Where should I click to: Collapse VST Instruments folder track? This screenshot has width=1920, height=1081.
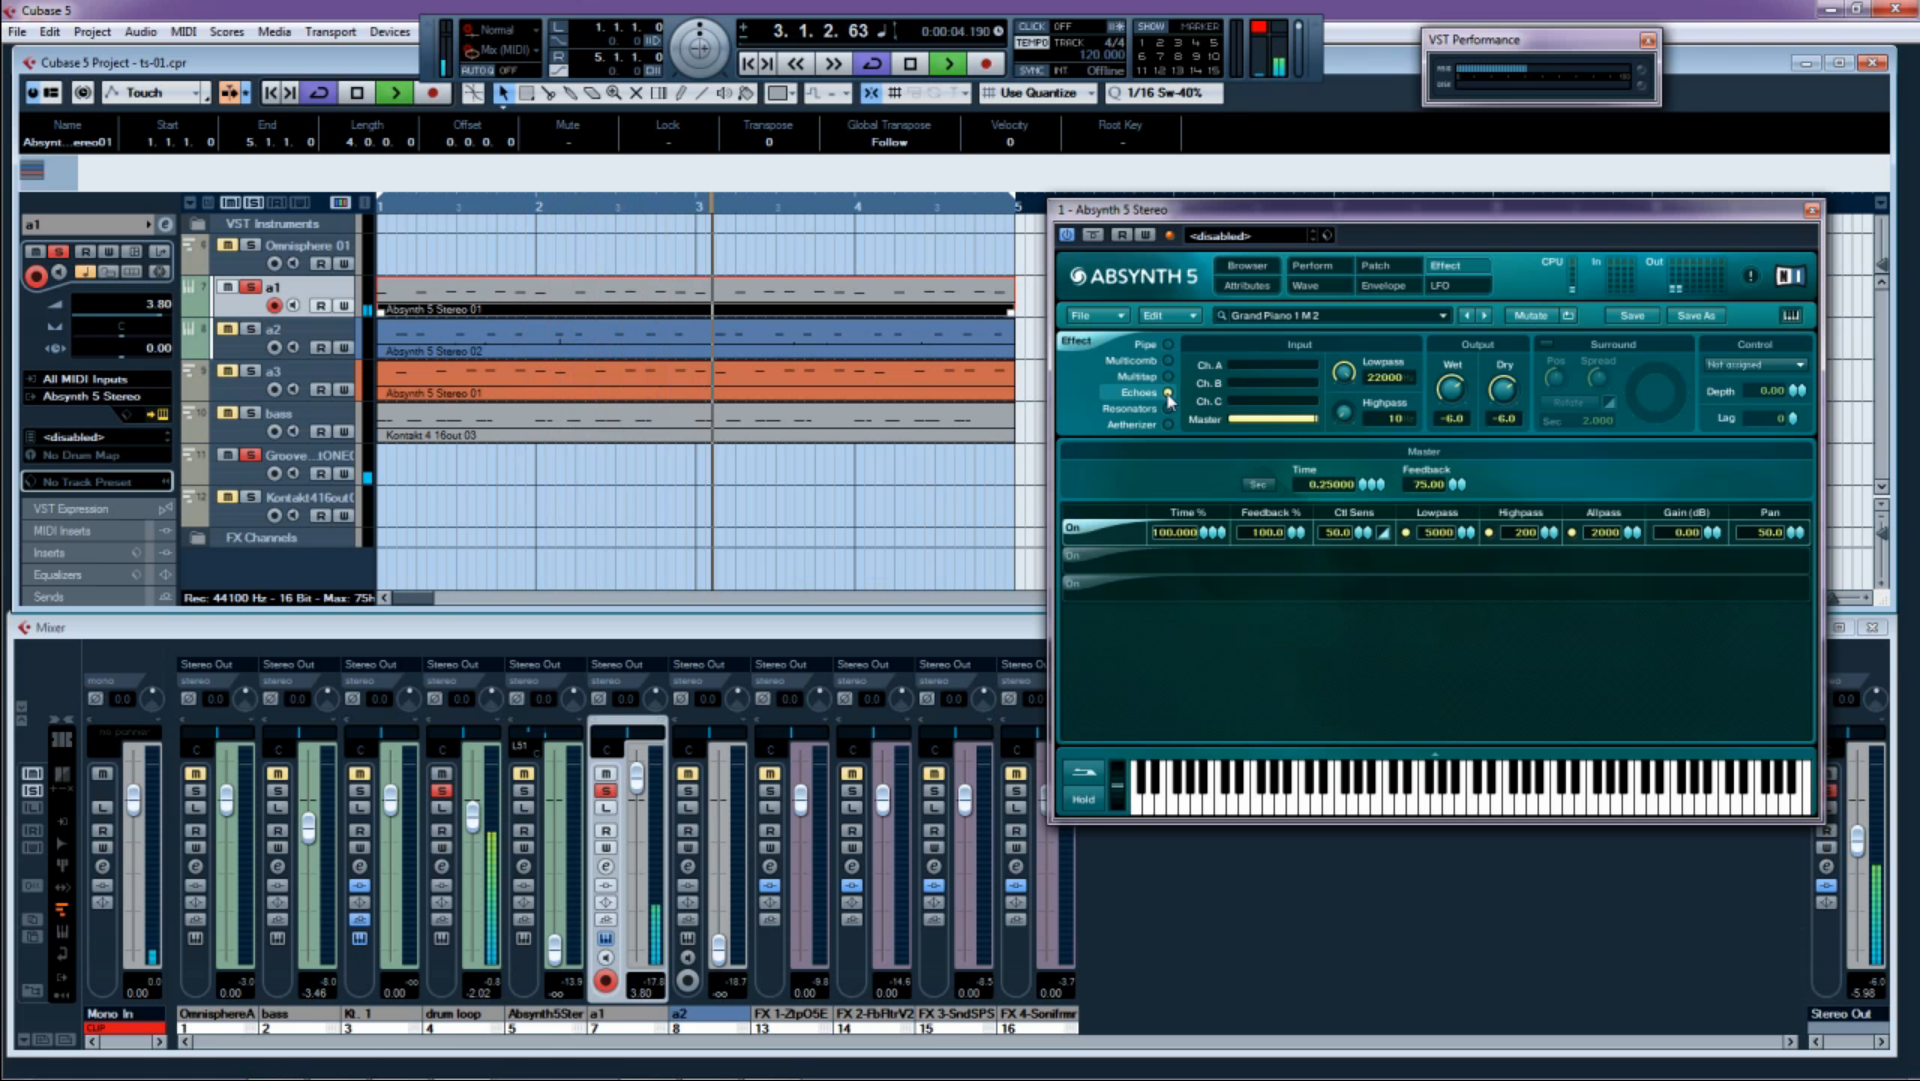pyautogui.click(x=198, y=224)
